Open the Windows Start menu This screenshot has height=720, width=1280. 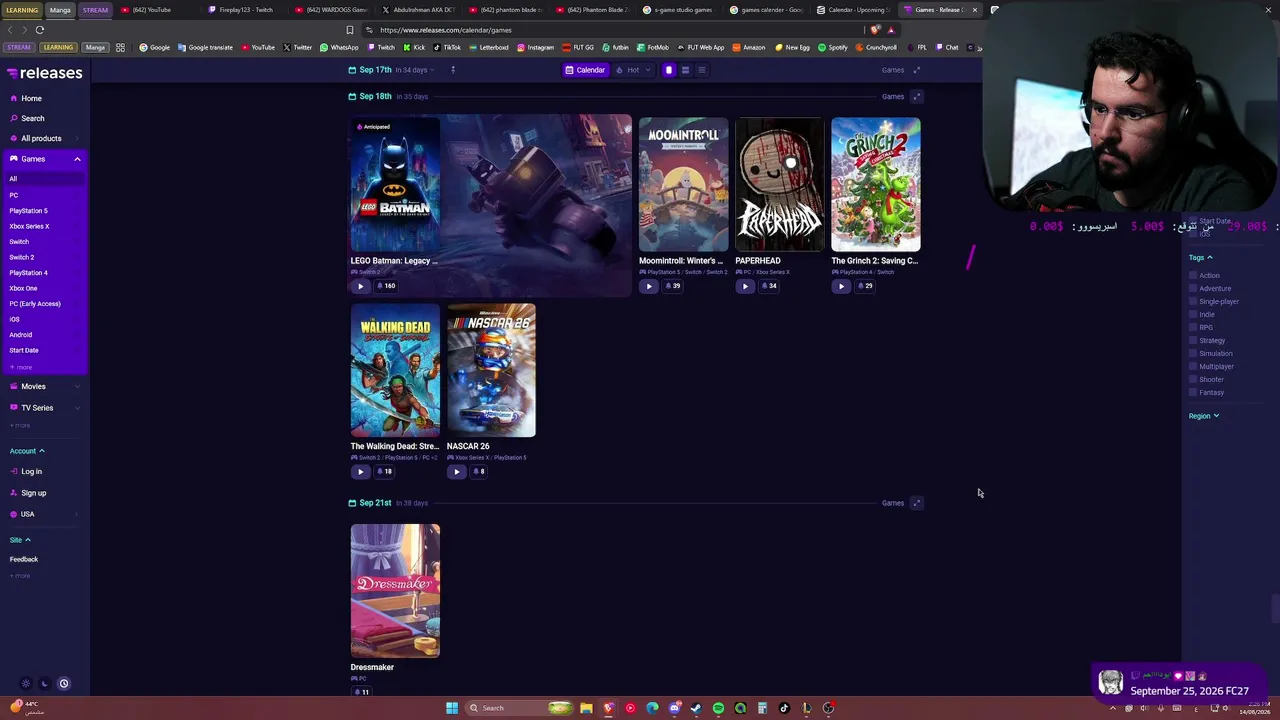click(452, 708)
